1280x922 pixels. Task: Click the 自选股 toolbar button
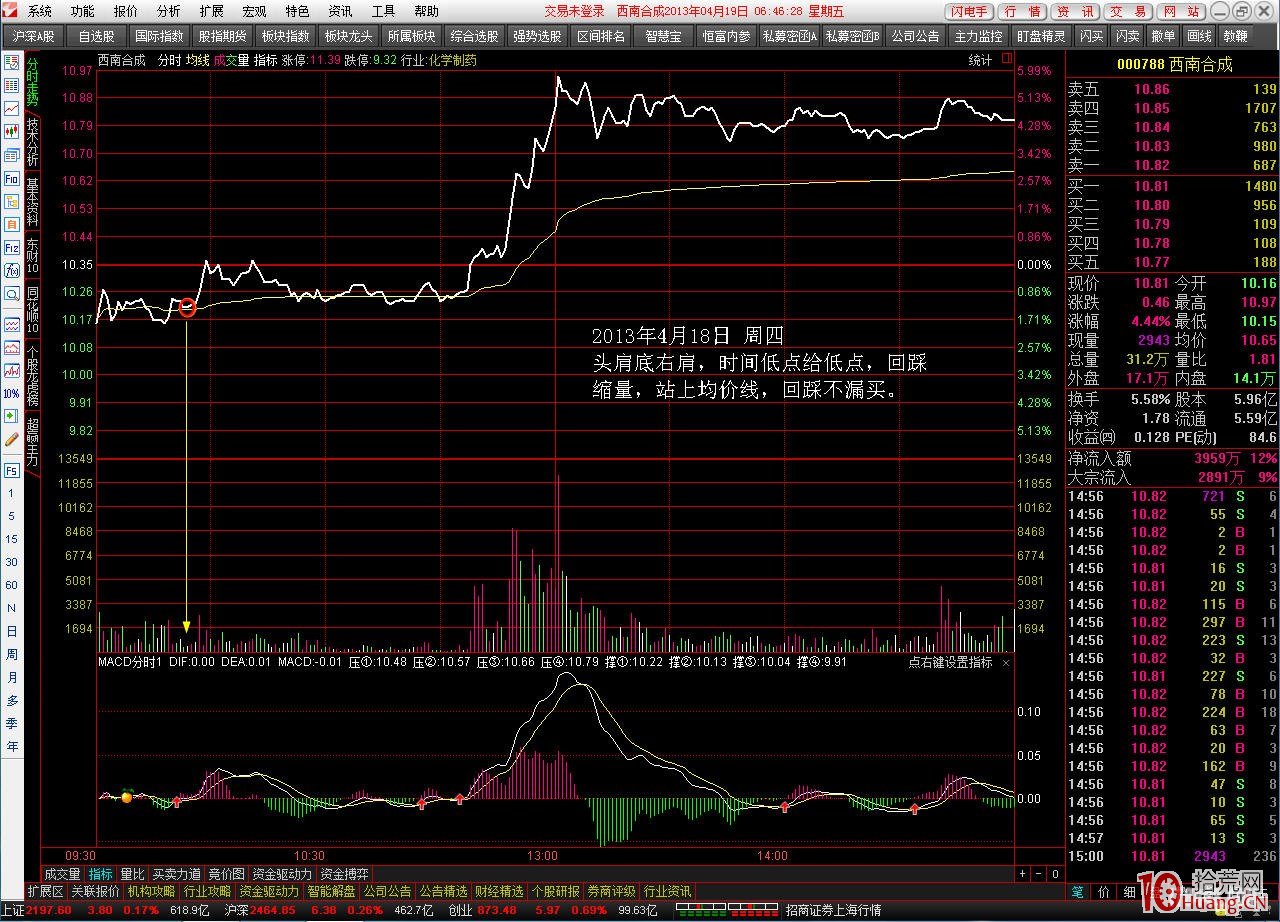click(96, 36)
